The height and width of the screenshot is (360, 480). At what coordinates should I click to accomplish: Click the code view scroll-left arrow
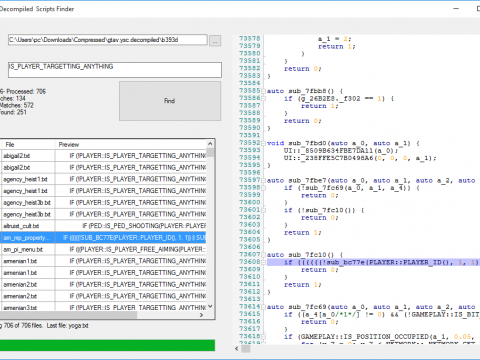point(237,349)
